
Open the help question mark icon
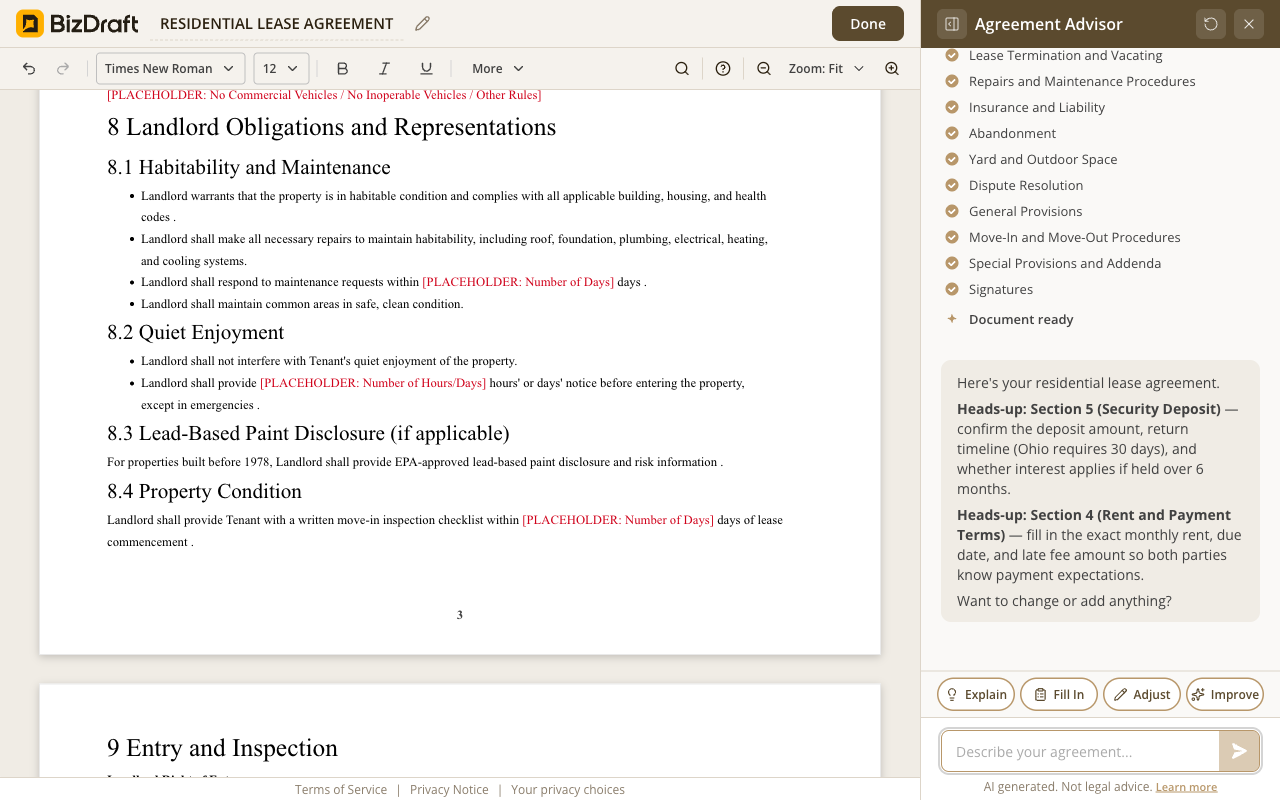[x=723, y=68]
